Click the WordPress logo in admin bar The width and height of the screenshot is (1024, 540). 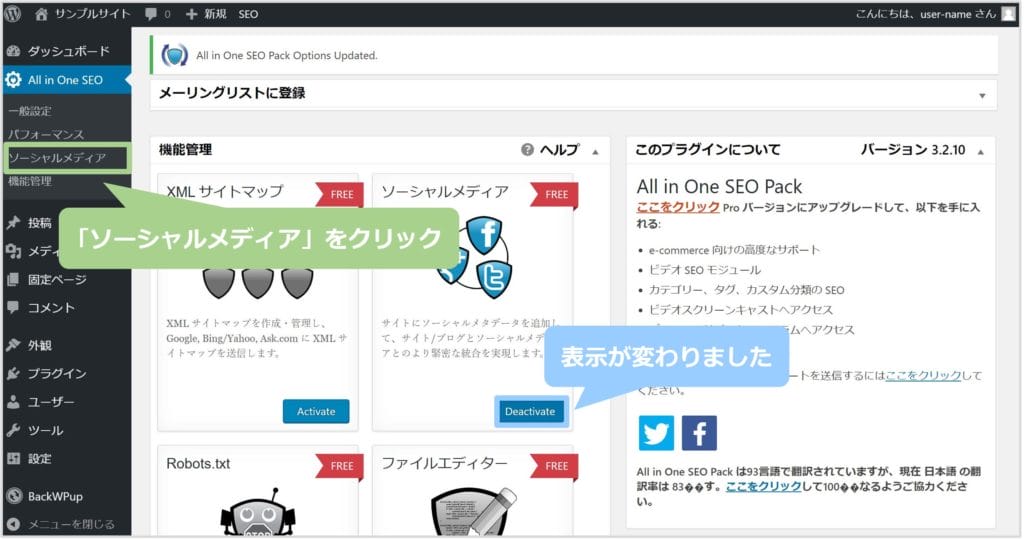pos(12,14)
